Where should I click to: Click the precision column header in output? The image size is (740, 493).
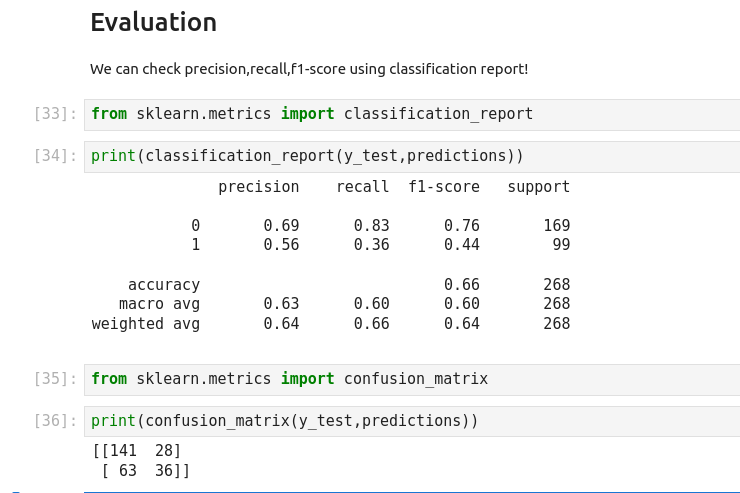(x=258, y=187)
